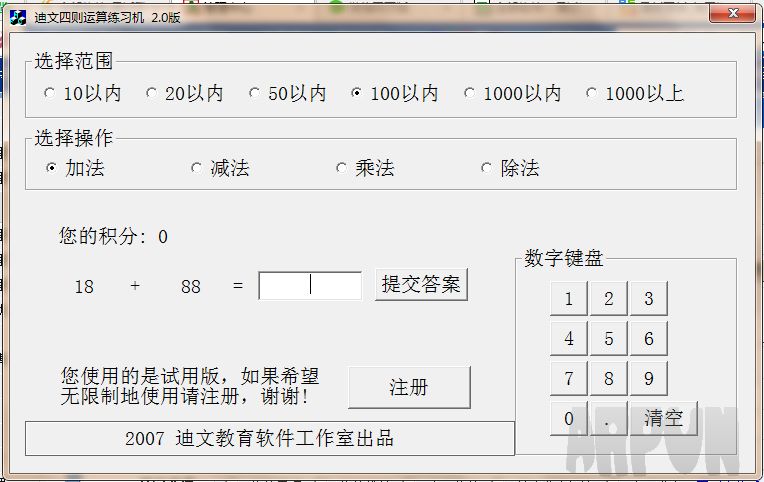Clear the answer with 清空 button
This screenshot has width=764, height=482.
tap(664, 418)
